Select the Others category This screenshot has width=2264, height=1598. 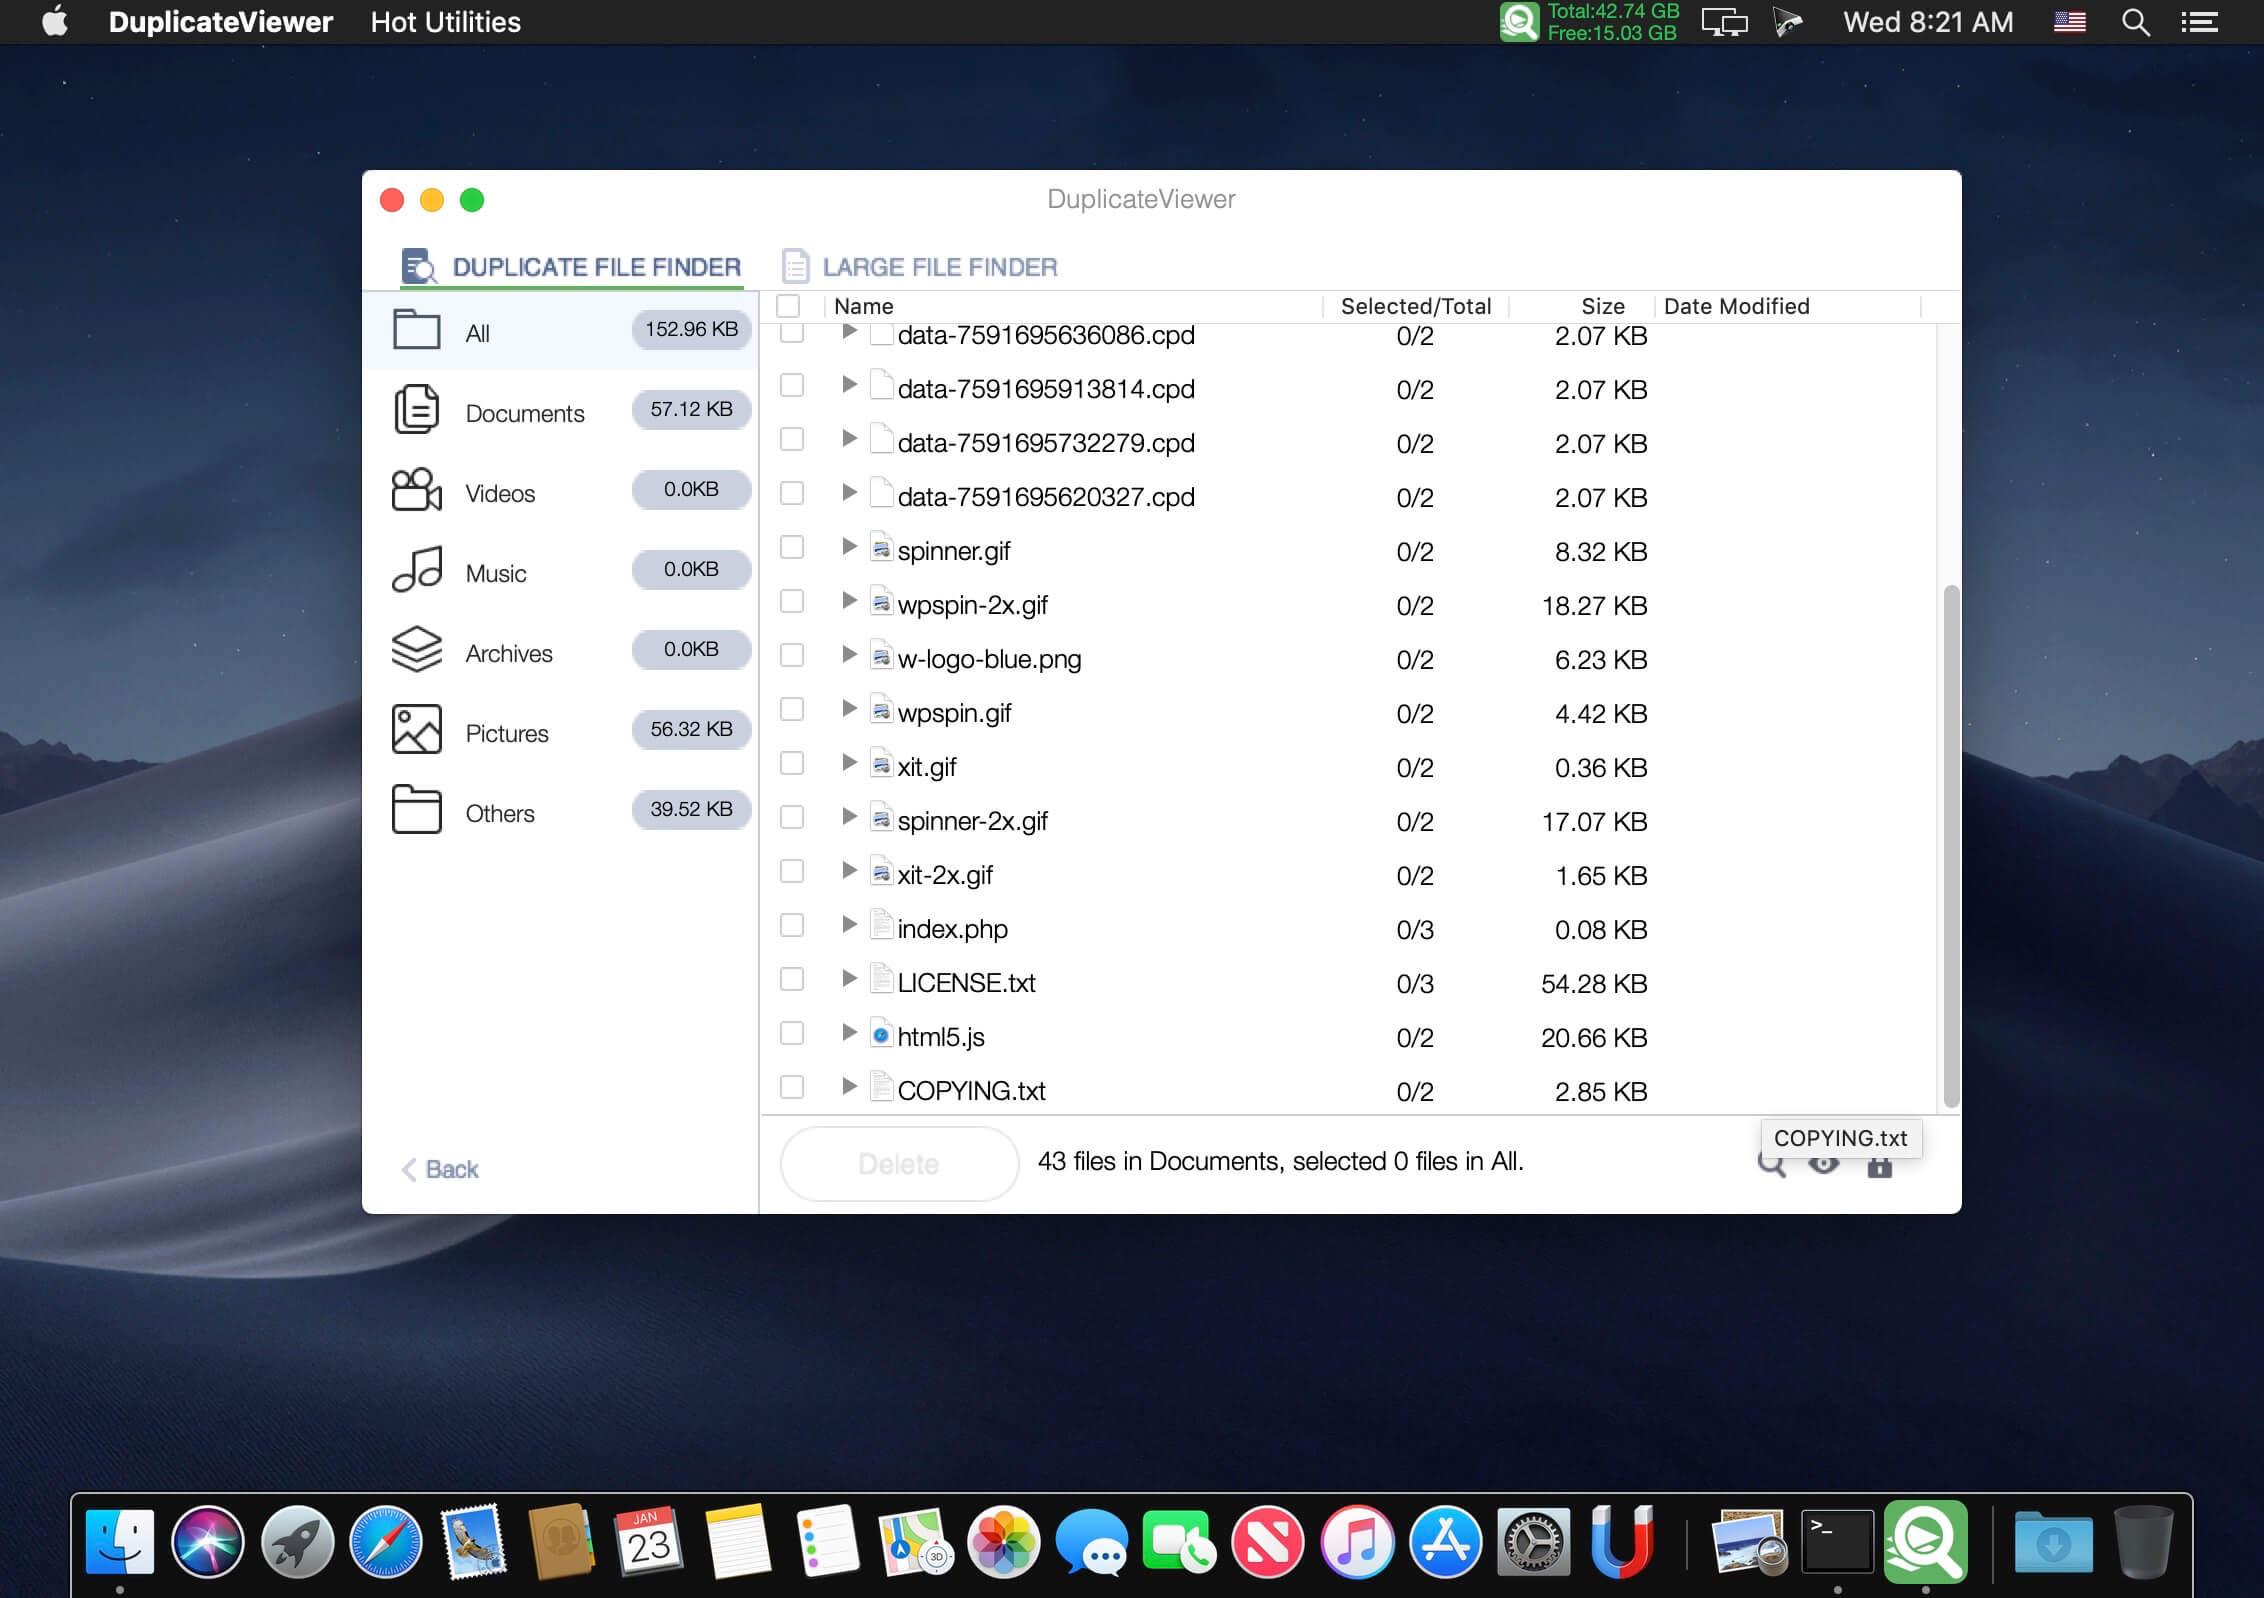[x=499, y=812]
